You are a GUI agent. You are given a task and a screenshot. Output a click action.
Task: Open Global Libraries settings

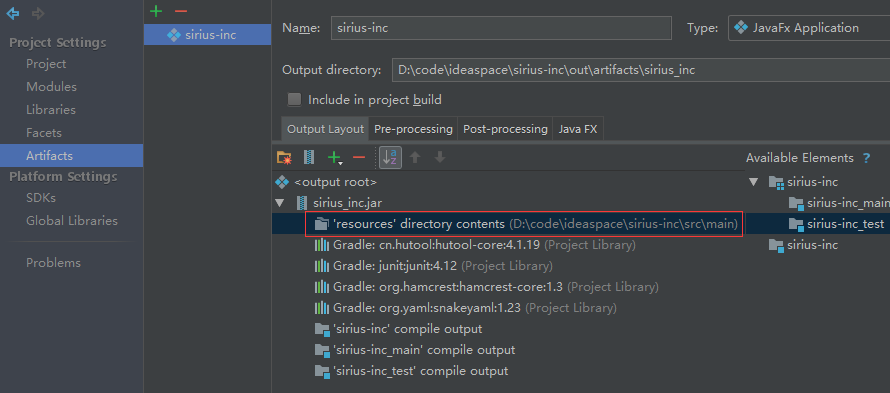[72, 221]
